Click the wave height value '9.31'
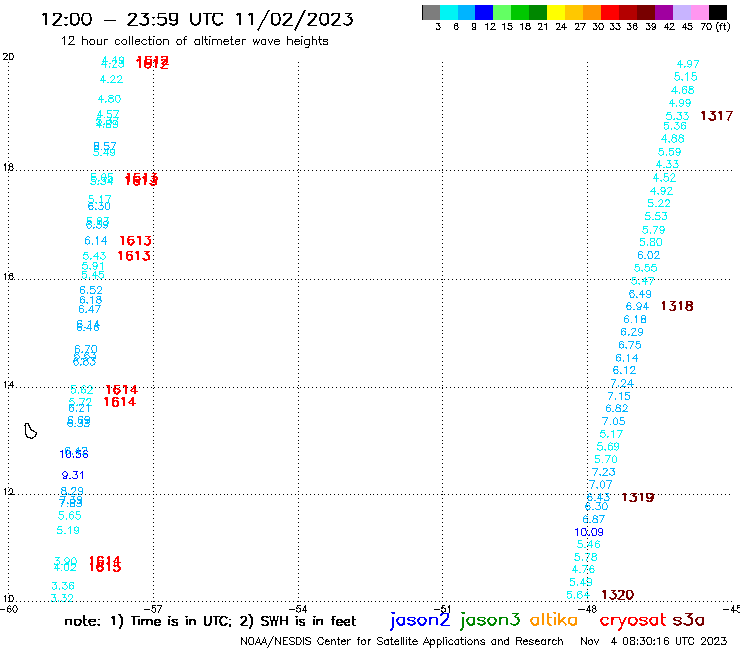Image resolution: width=740 pixels, height=650 pixels. tap(73, 475)
